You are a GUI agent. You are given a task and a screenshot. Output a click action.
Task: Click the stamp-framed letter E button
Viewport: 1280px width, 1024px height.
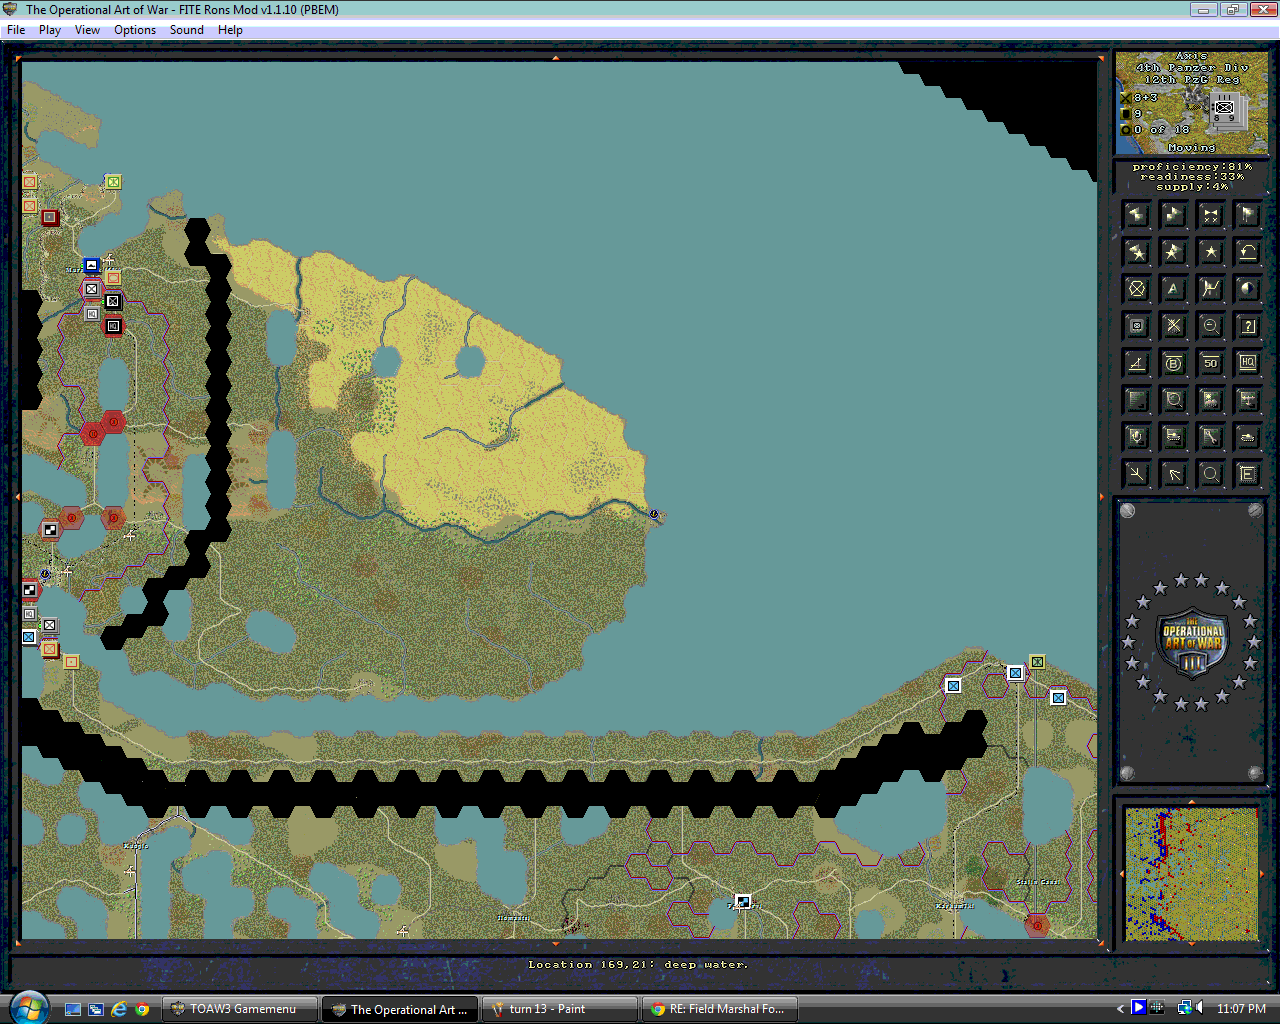pyautogui.click(x=1248, y=474)
